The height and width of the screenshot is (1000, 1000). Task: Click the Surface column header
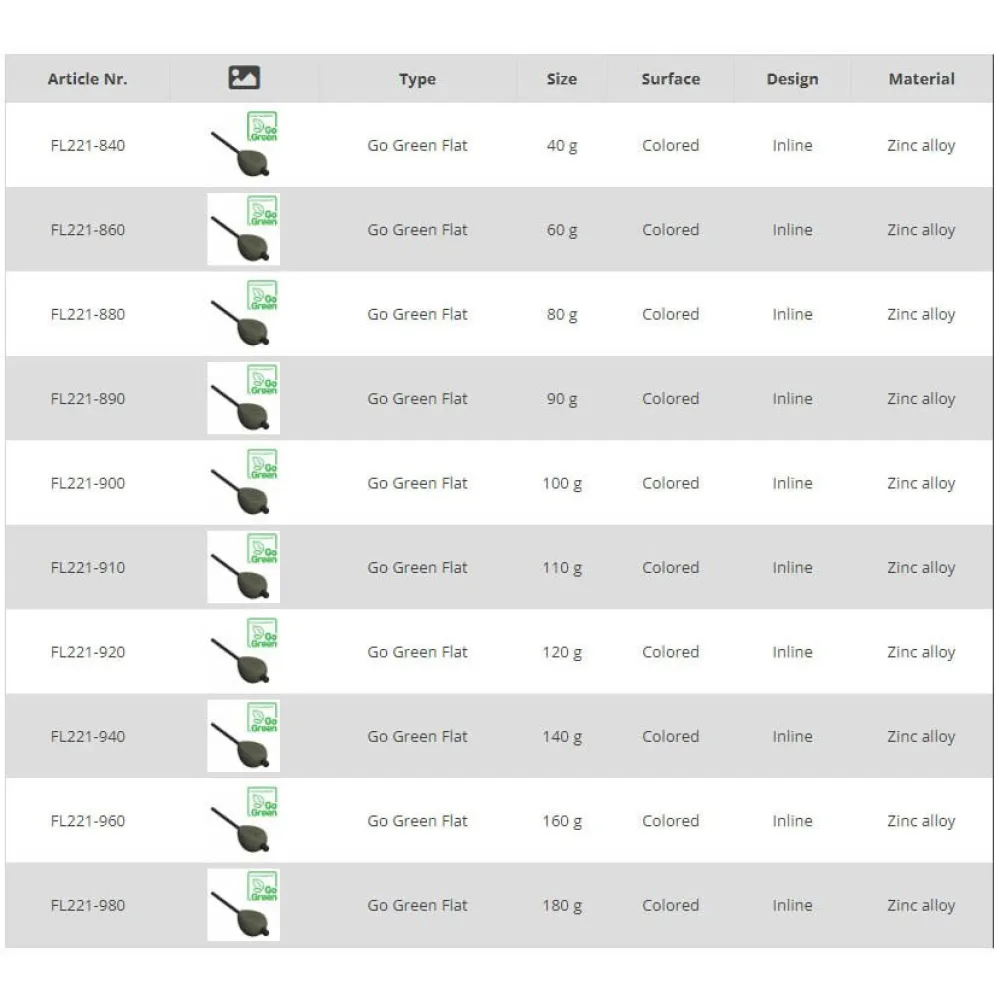click(x=670, y=79)
